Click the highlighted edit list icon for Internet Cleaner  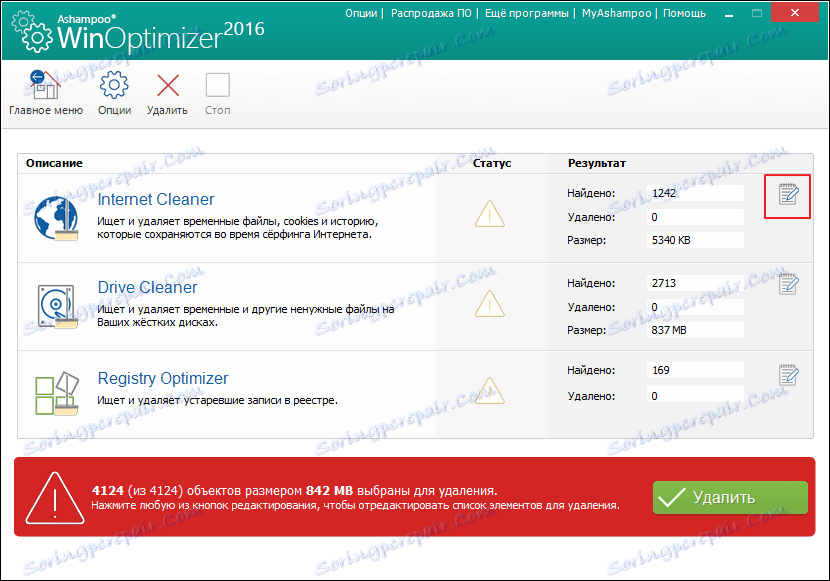[x=787, y=196]
